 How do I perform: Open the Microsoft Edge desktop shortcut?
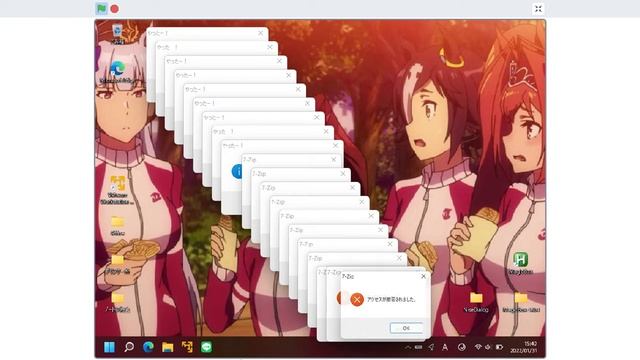pos(118,72)
